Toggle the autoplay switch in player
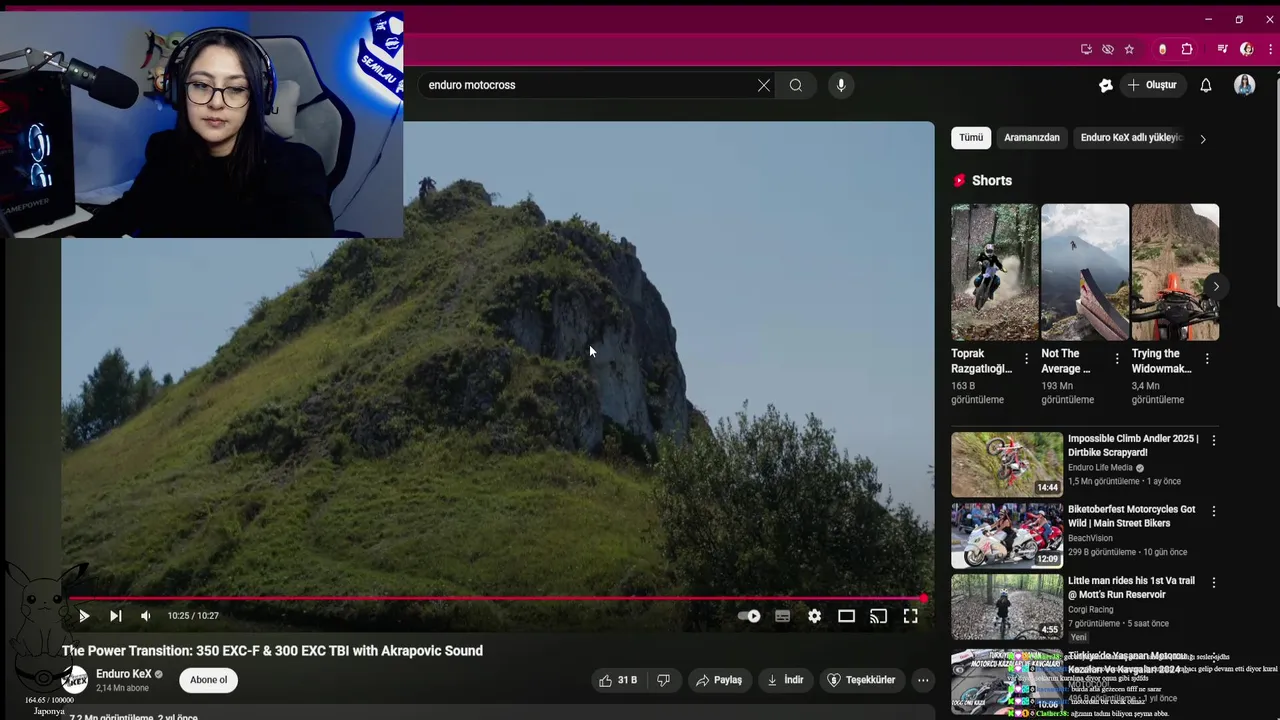This screenshot has width=1280, height=720. (x=749, y=616)
